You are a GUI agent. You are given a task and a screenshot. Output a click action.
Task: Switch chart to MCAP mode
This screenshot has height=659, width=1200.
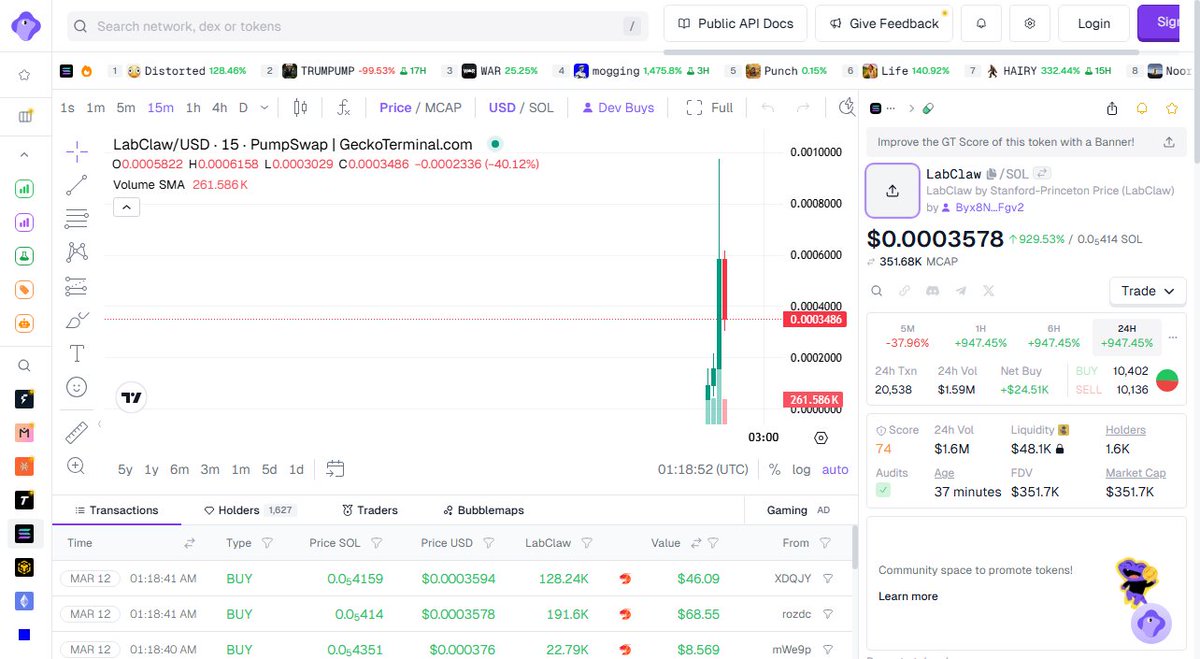pos(444,107)
